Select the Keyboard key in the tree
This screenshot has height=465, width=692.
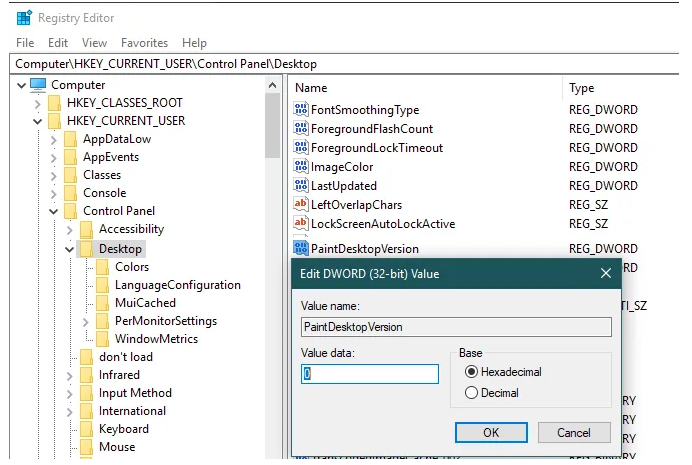click(x=124, y=429)
